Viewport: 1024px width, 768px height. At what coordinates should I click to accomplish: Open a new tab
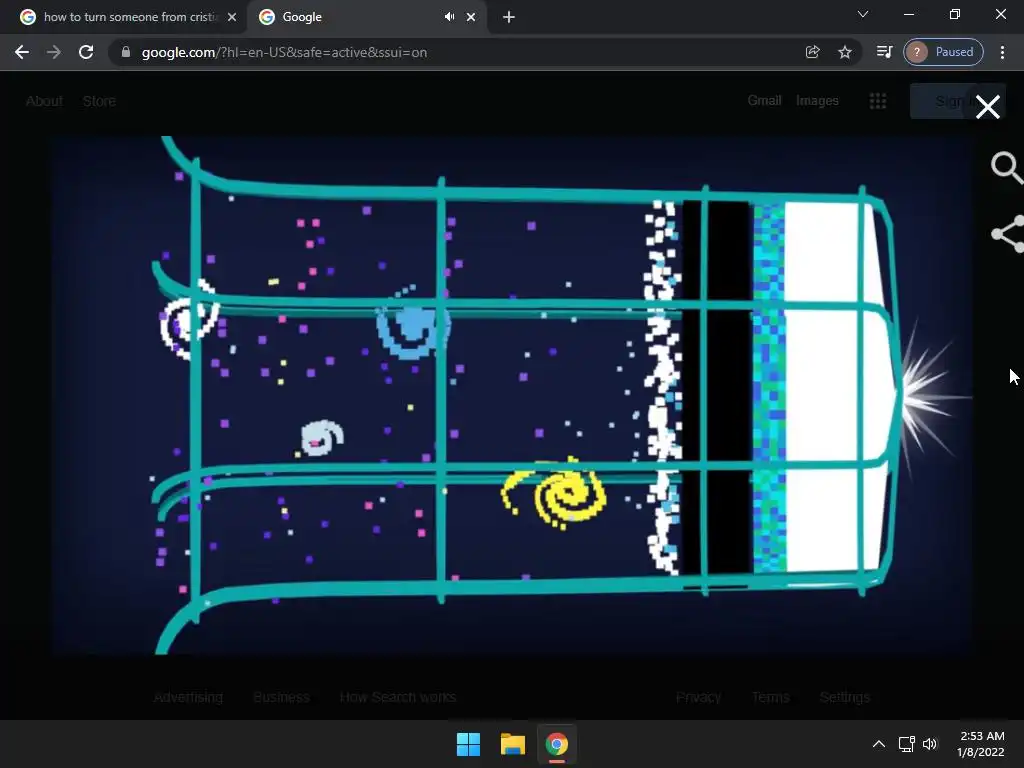click(509, 17)
